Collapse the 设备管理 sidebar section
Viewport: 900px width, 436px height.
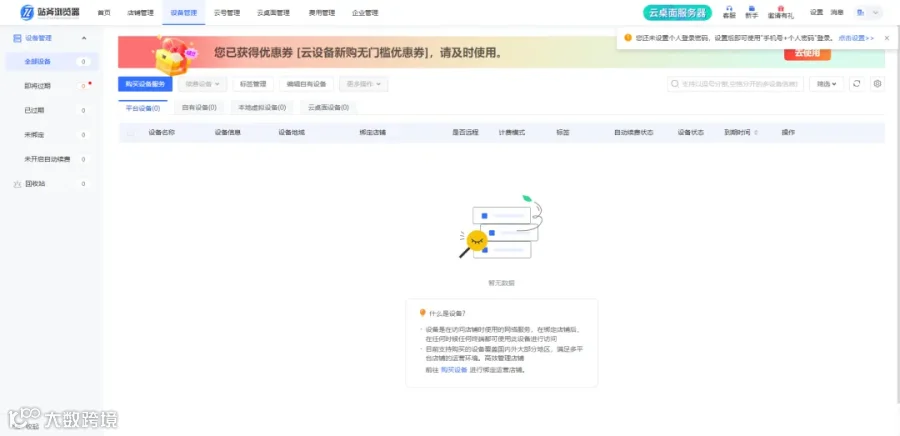coord(84,38)
